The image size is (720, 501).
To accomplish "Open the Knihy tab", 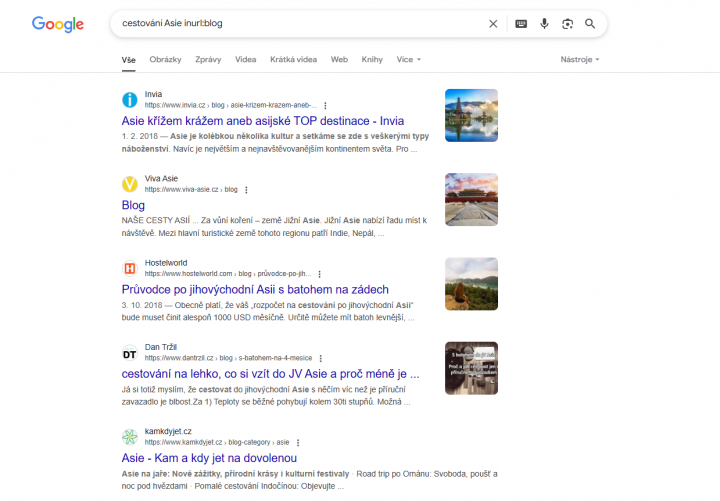I will click(x=372, y=60).
